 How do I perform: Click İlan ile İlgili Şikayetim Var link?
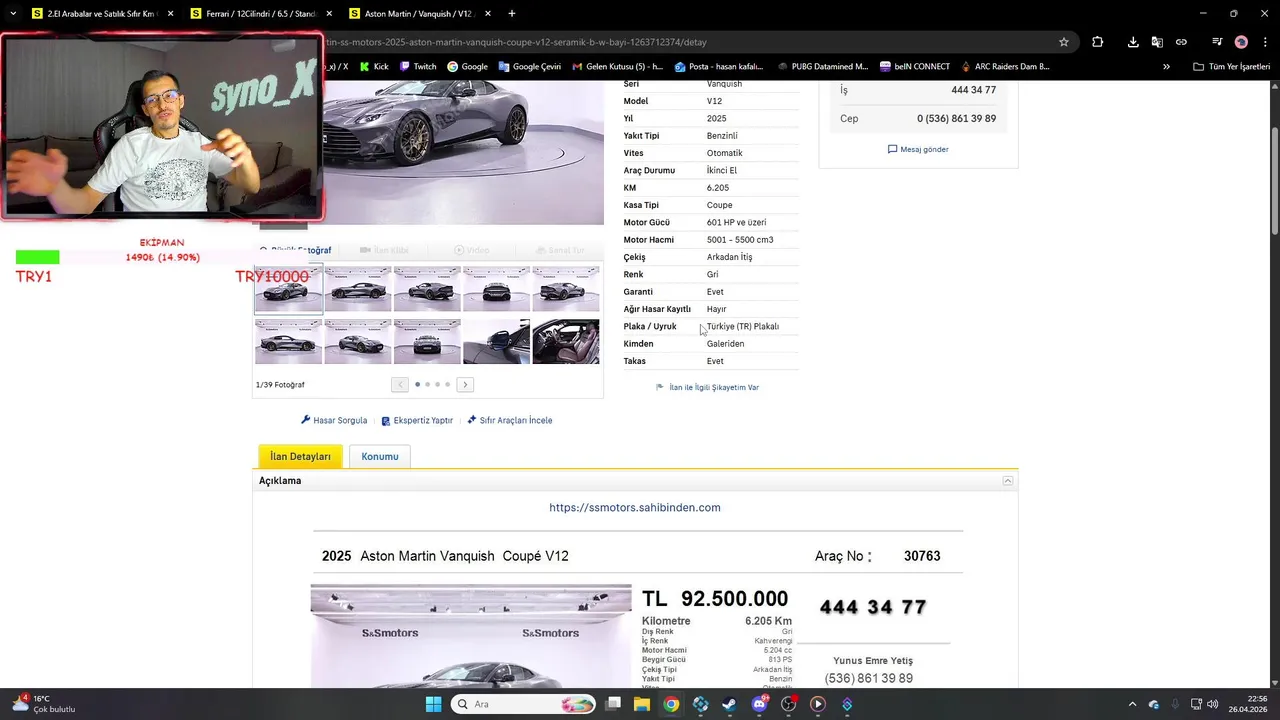pyautogui.click(x=707, y=387)
